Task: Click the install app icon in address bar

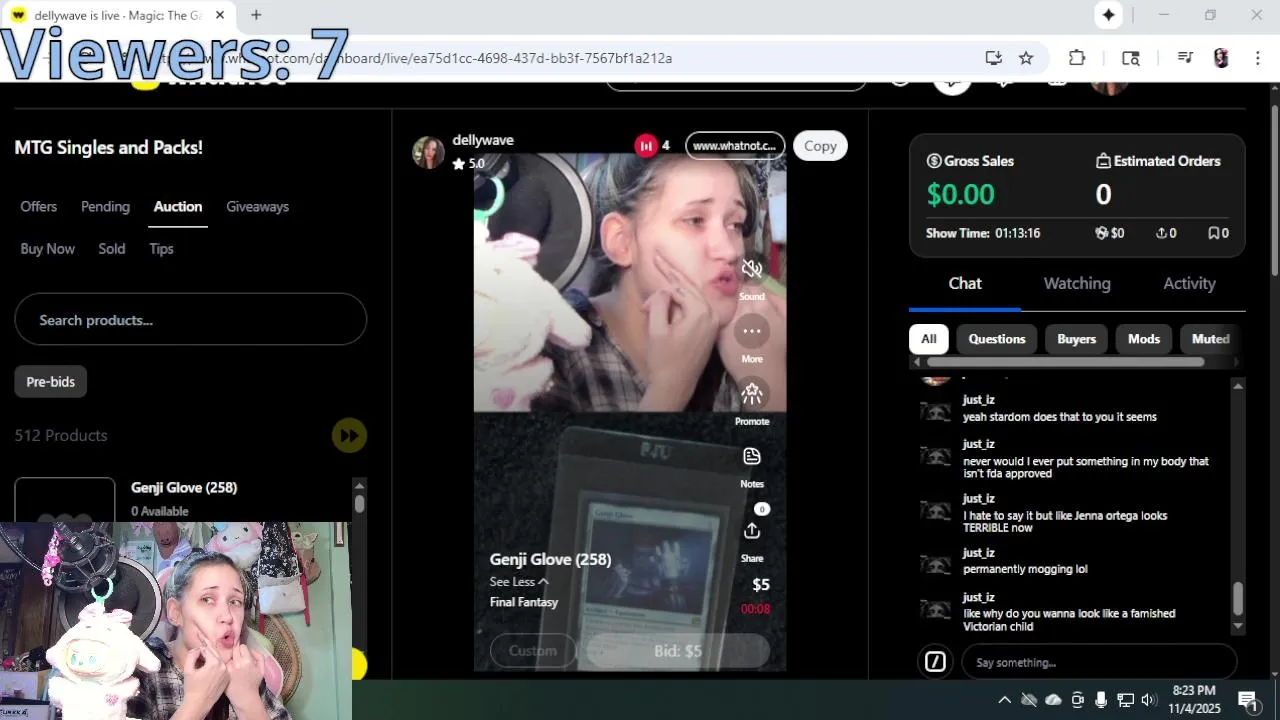Action: [x=993, y=58]
